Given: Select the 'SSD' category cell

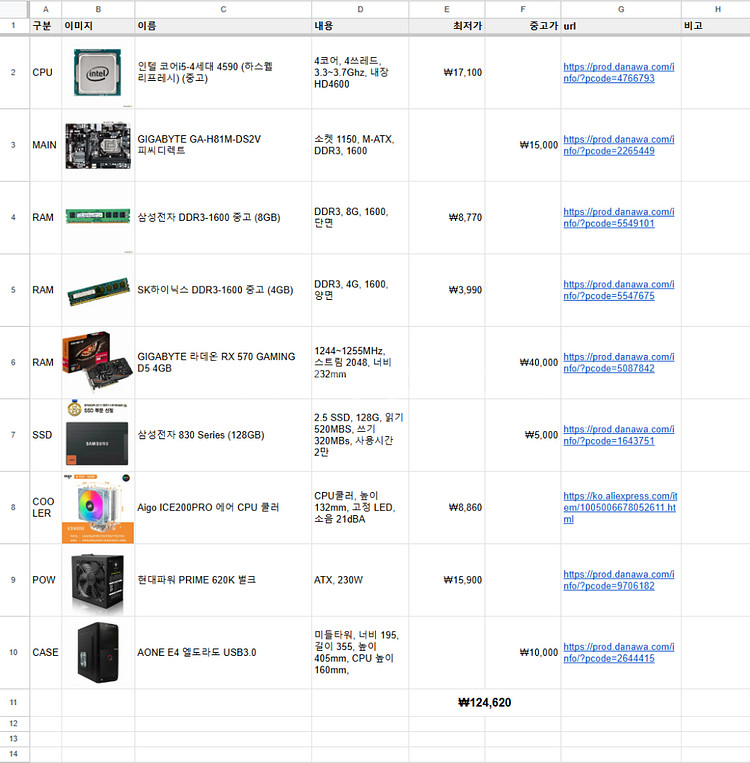Looking at the screenshot, I should [45, 435].
